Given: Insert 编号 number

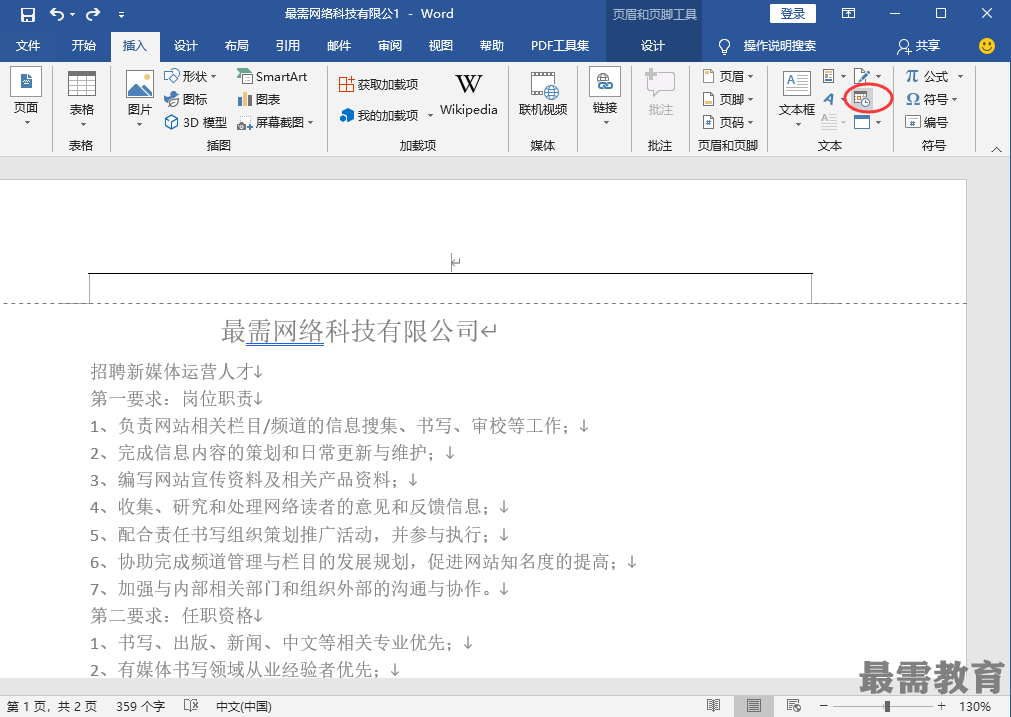Looking at the screenshot, I should 927,123.
